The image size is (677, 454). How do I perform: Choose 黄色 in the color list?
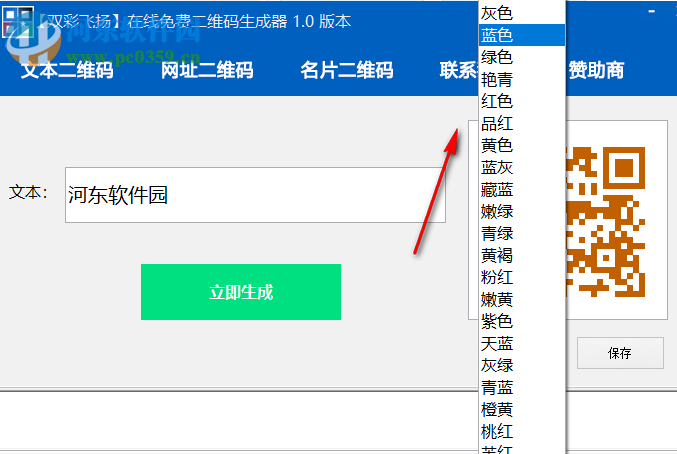pos(522,145)
